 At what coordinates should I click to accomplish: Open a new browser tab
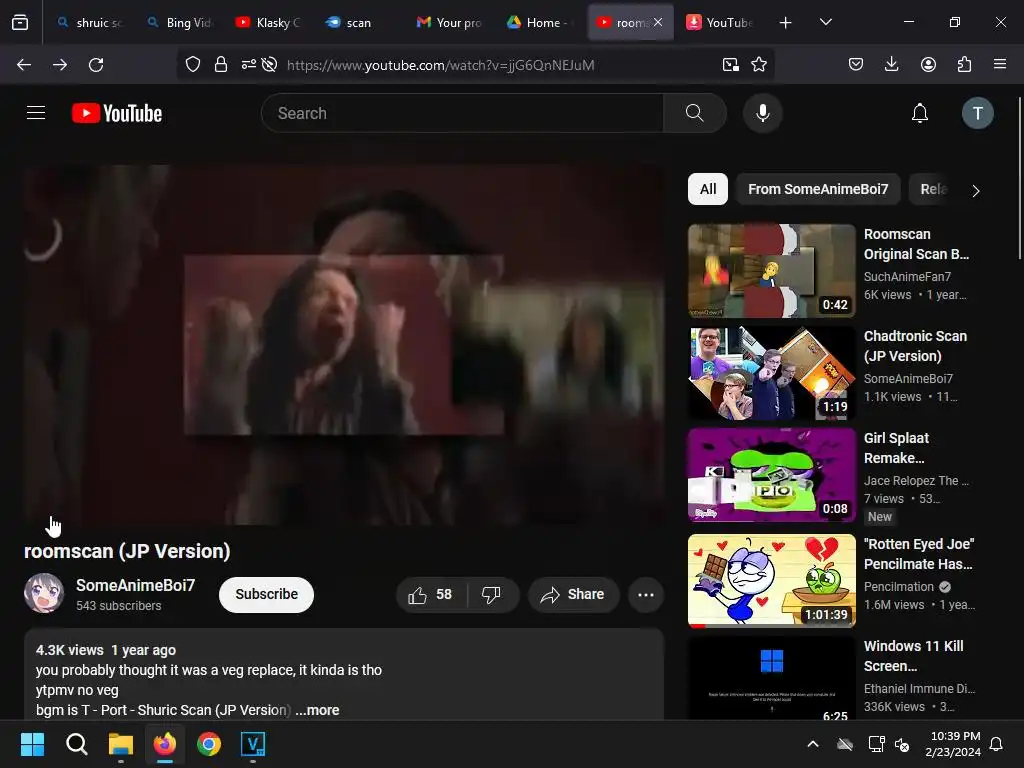[x=785, y=22]
